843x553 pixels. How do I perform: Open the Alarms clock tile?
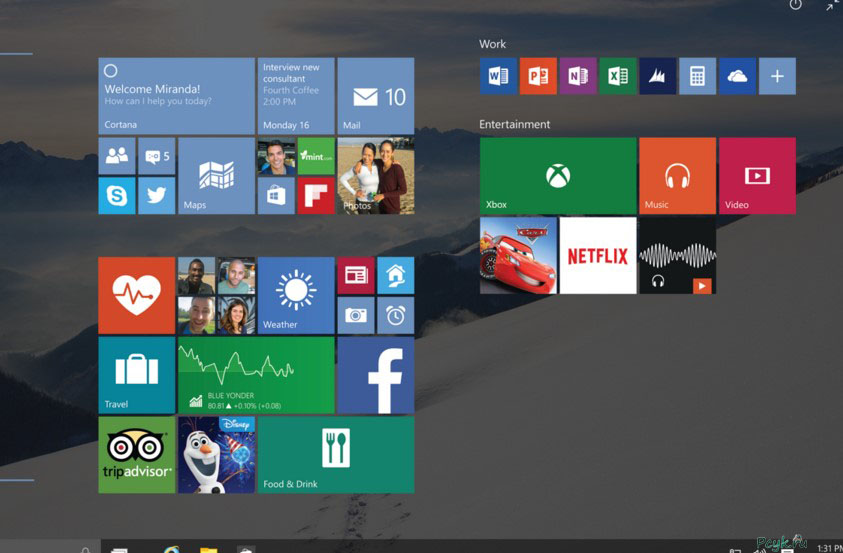(x=396, y=315)
